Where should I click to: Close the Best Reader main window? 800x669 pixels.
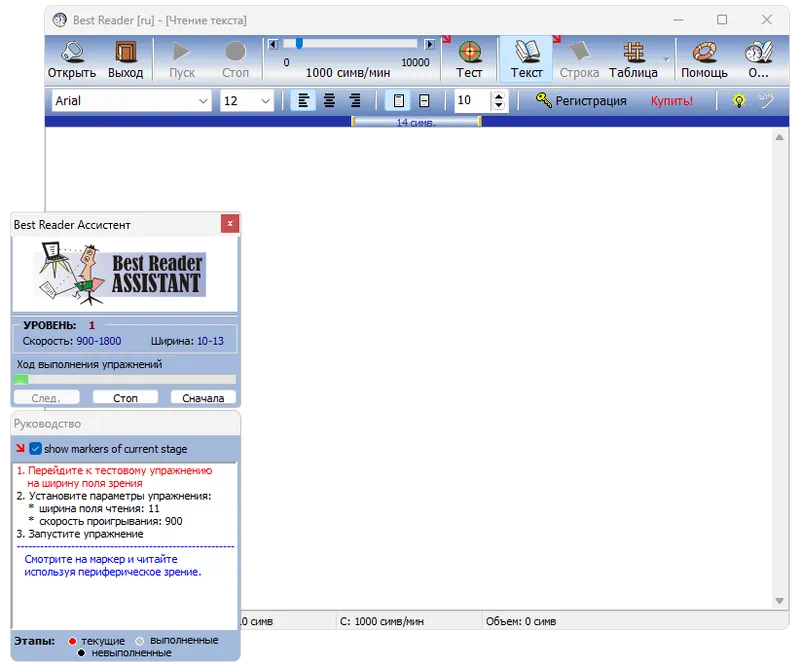click(766, 20)
